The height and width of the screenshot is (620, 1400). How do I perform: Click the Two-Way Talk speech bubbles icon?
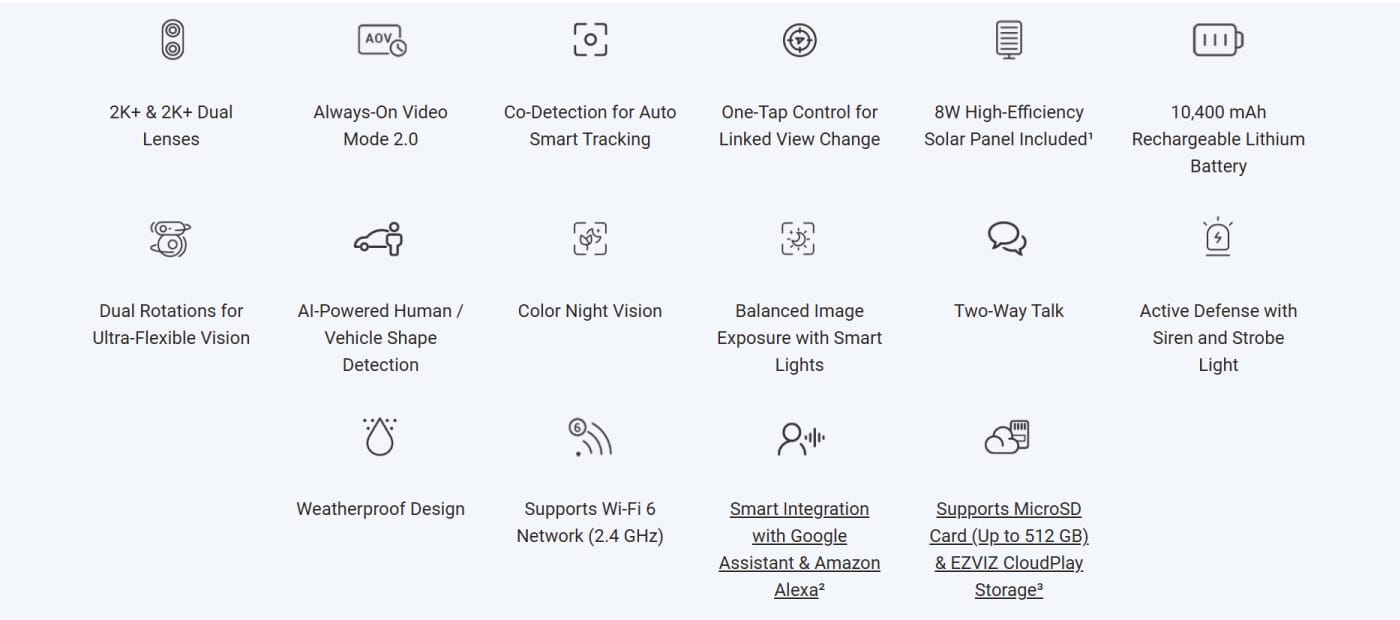coord(1008,239)
